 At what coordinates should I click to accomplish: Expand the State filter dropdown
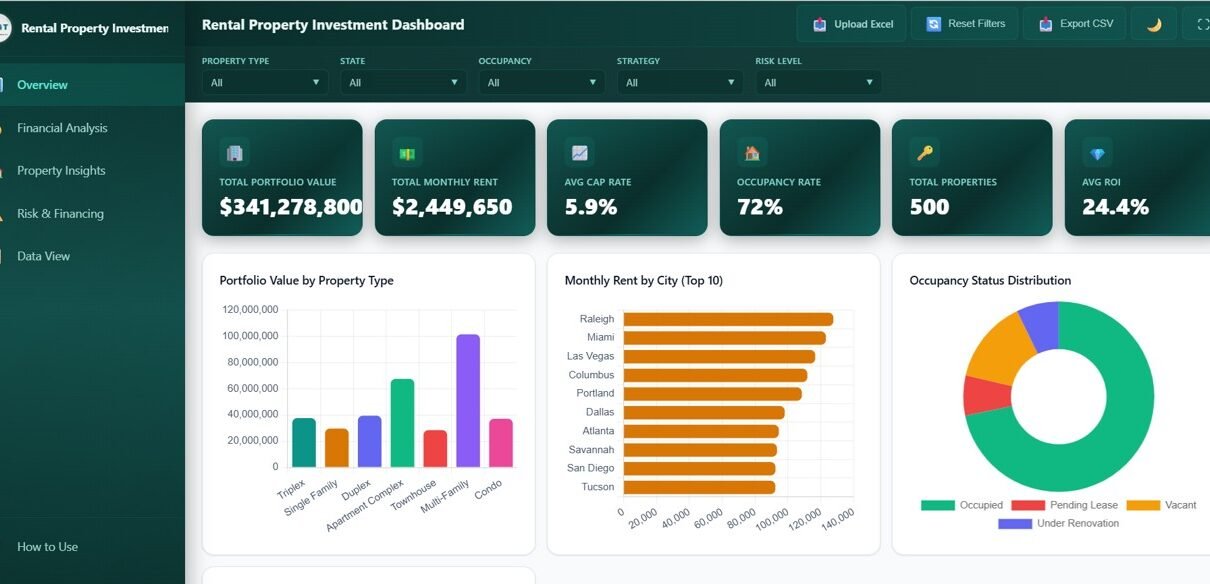(403, 83)
